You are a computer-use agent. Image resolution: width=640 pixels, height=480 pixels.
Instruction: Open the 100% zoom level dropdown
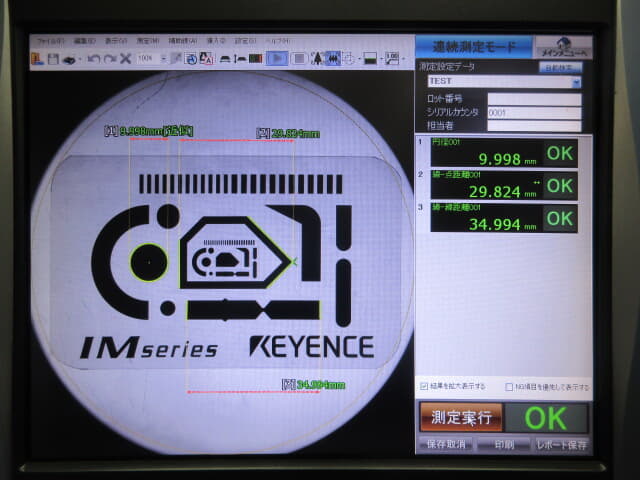click(x=164, y=58)
